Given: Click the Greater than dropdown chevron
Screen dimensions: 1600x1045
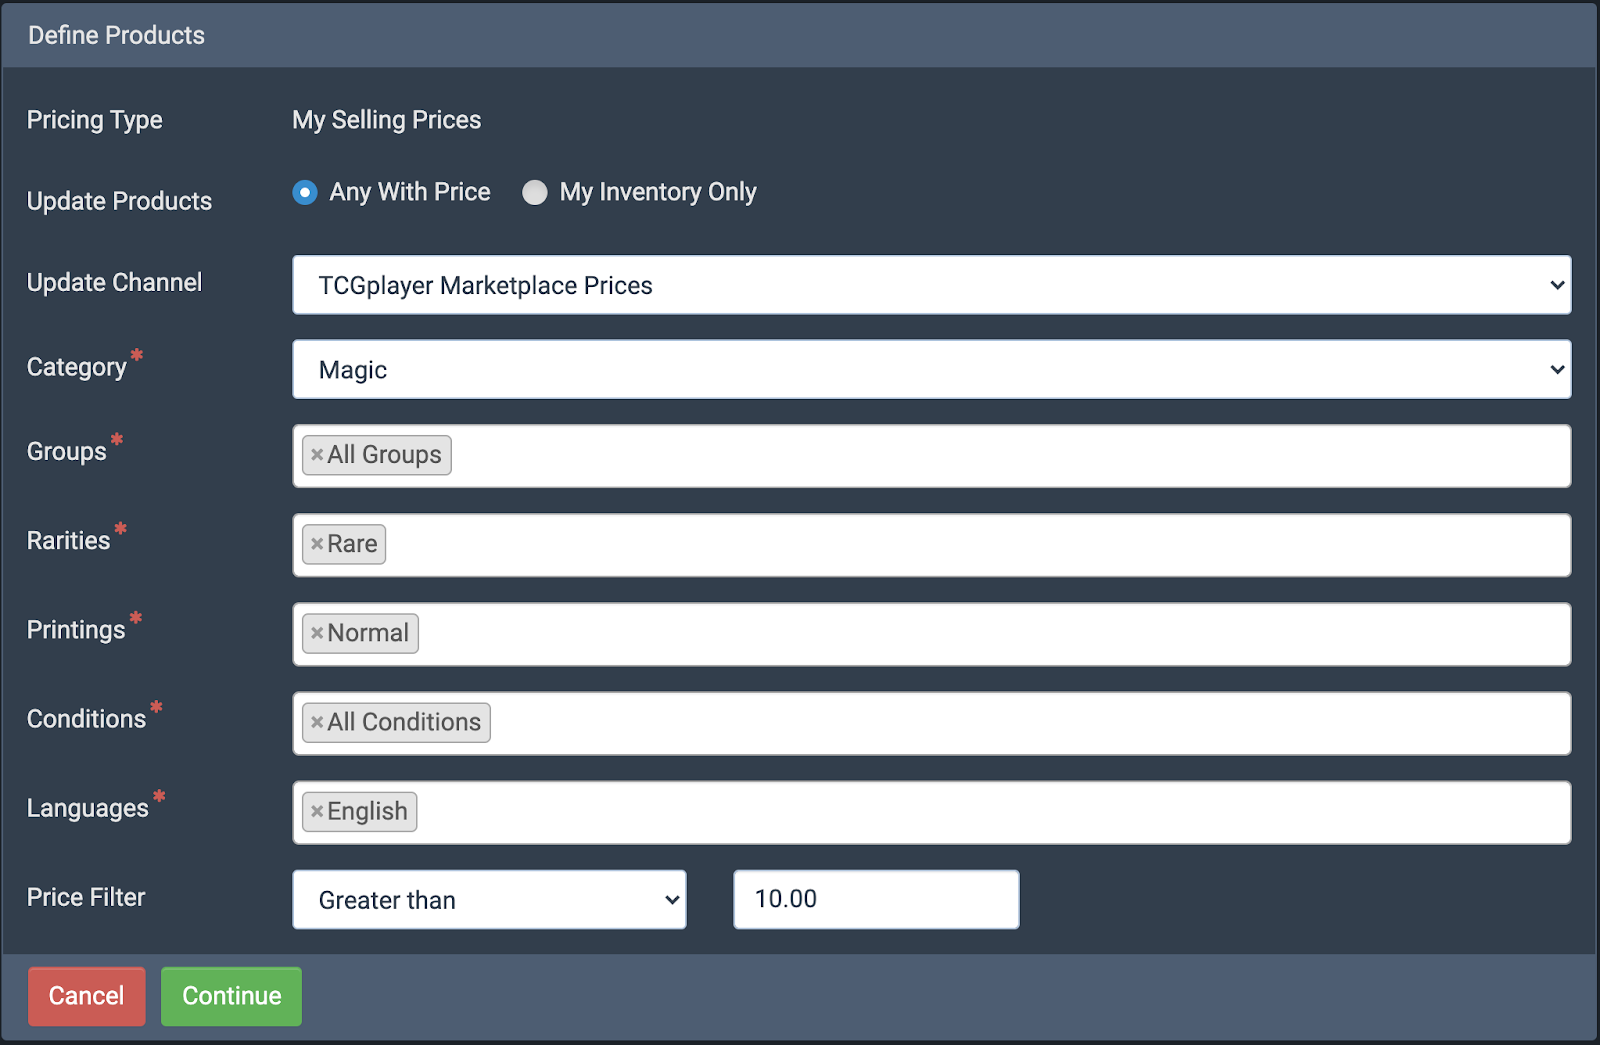Looking at the screenshot, I should 672,899.
